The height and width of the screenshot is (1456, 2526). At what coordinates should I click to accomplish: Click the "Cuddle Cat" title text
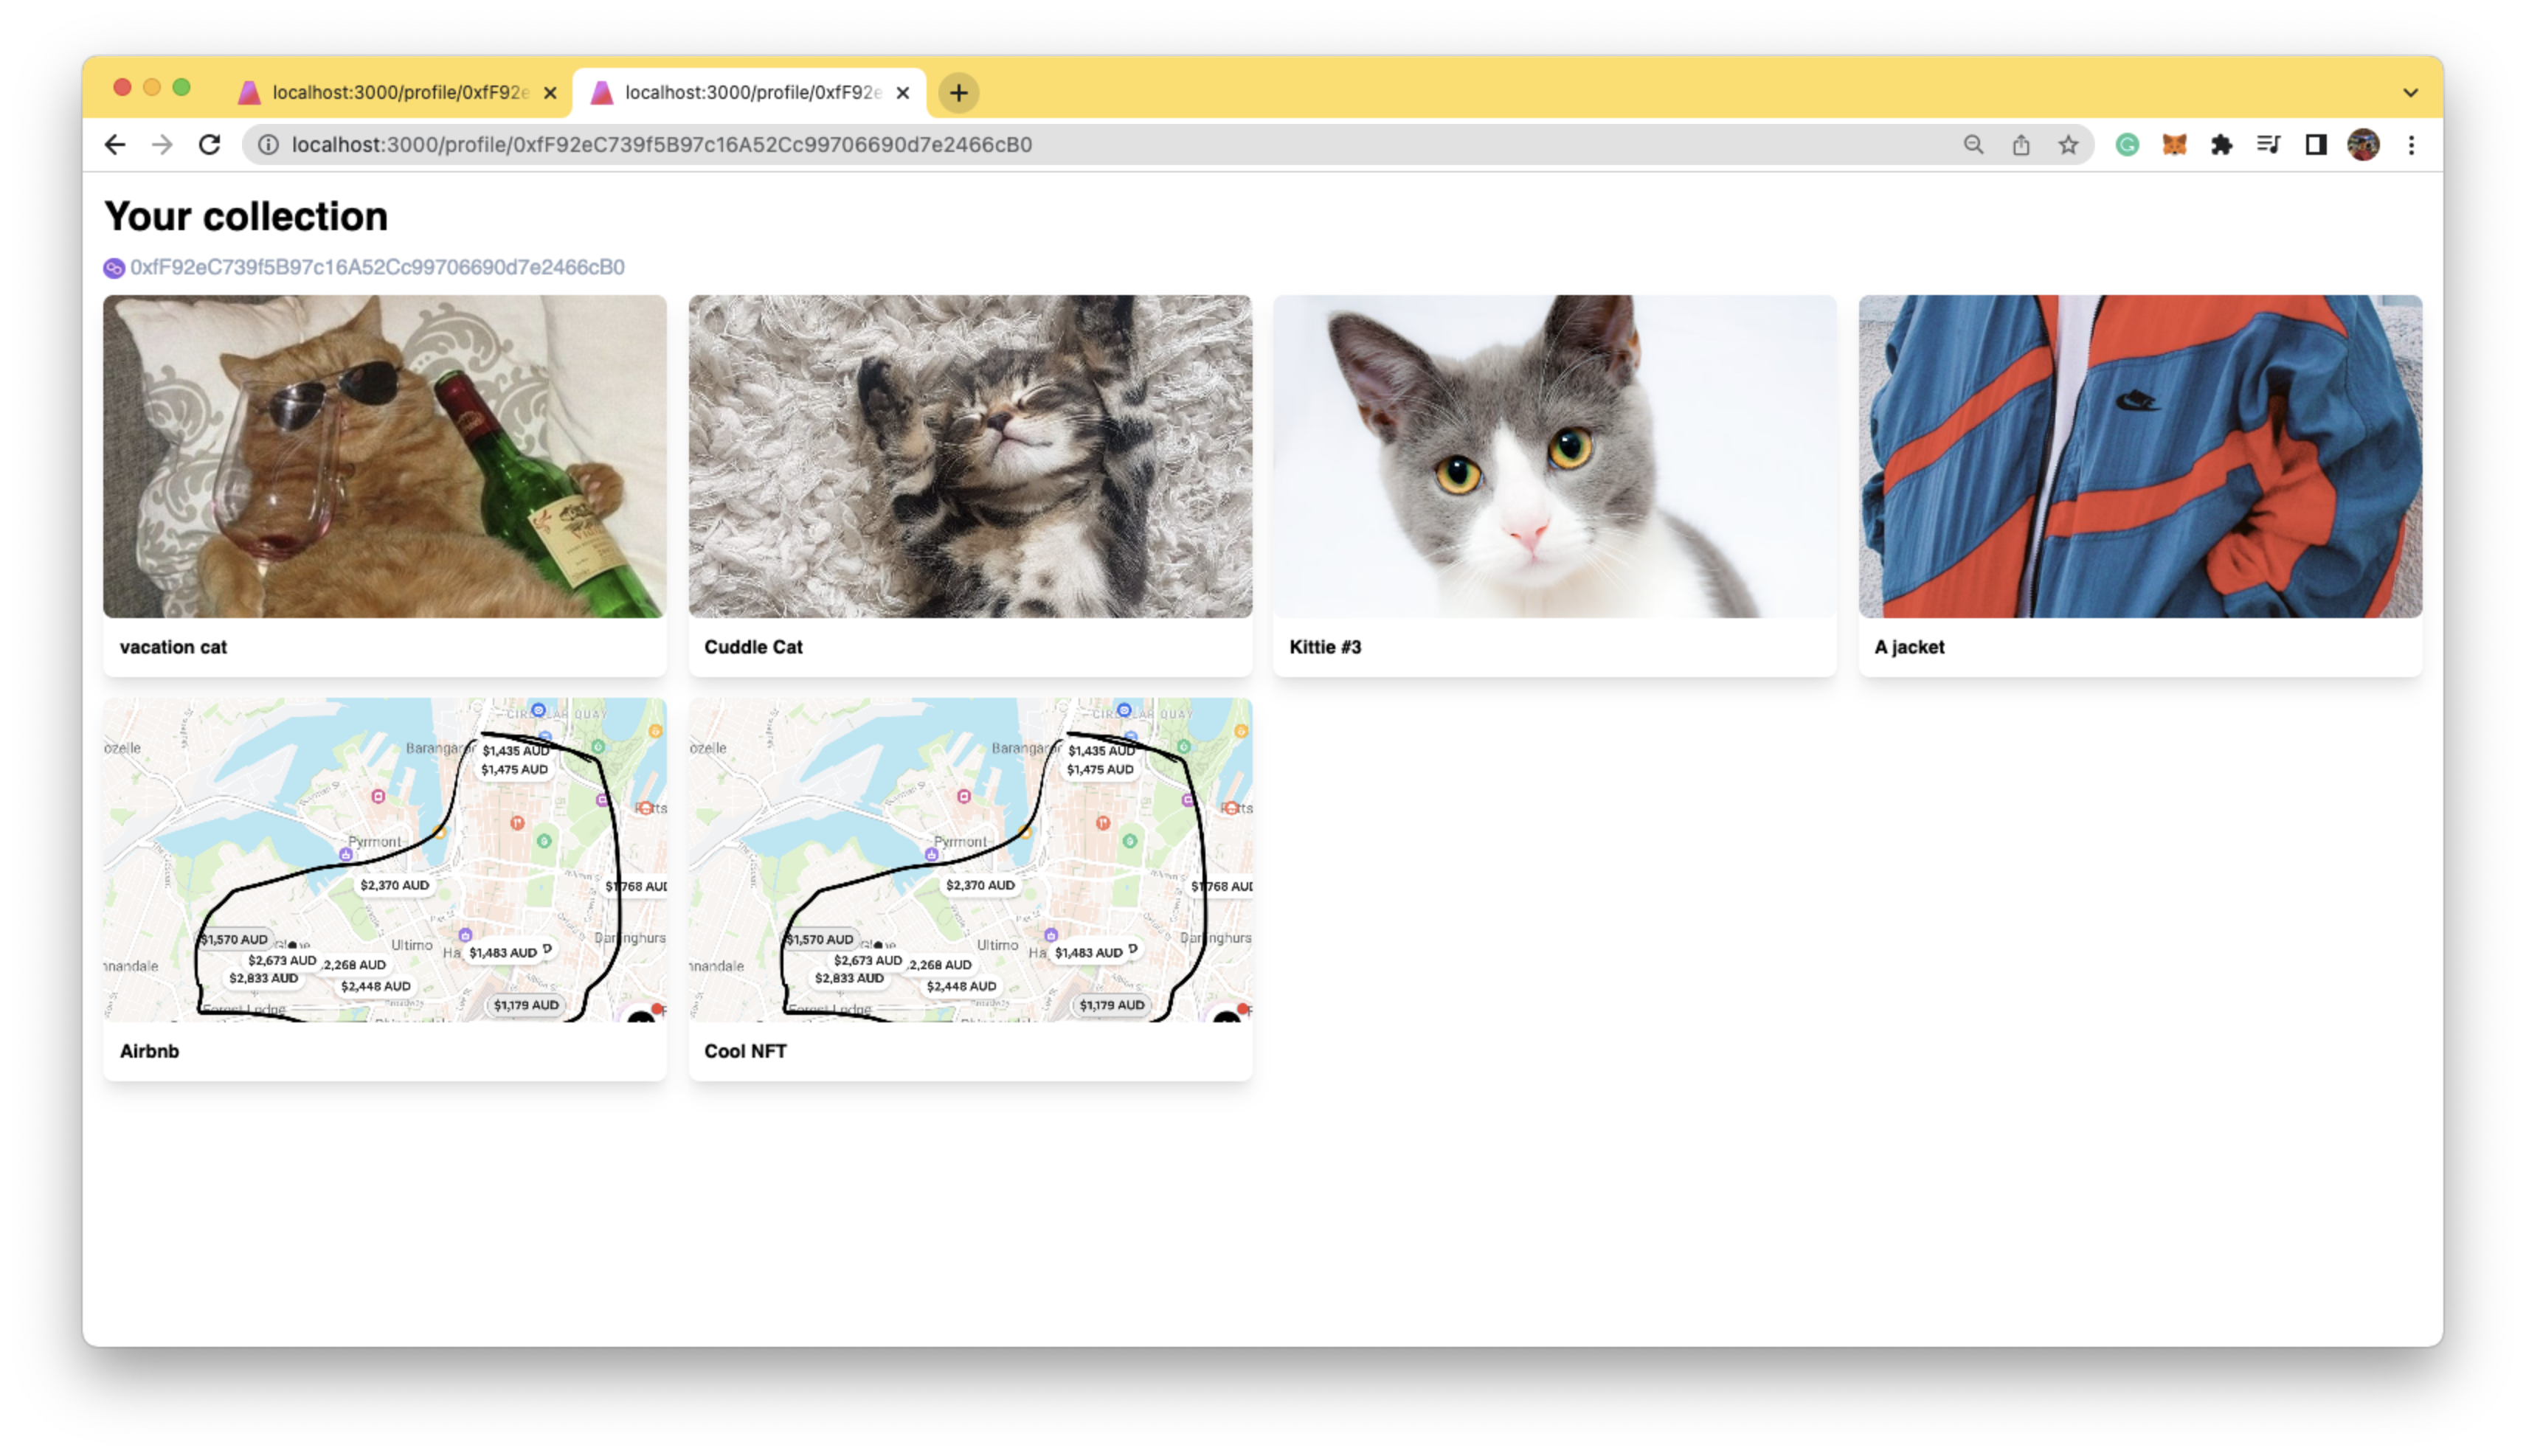click(753, 647)
